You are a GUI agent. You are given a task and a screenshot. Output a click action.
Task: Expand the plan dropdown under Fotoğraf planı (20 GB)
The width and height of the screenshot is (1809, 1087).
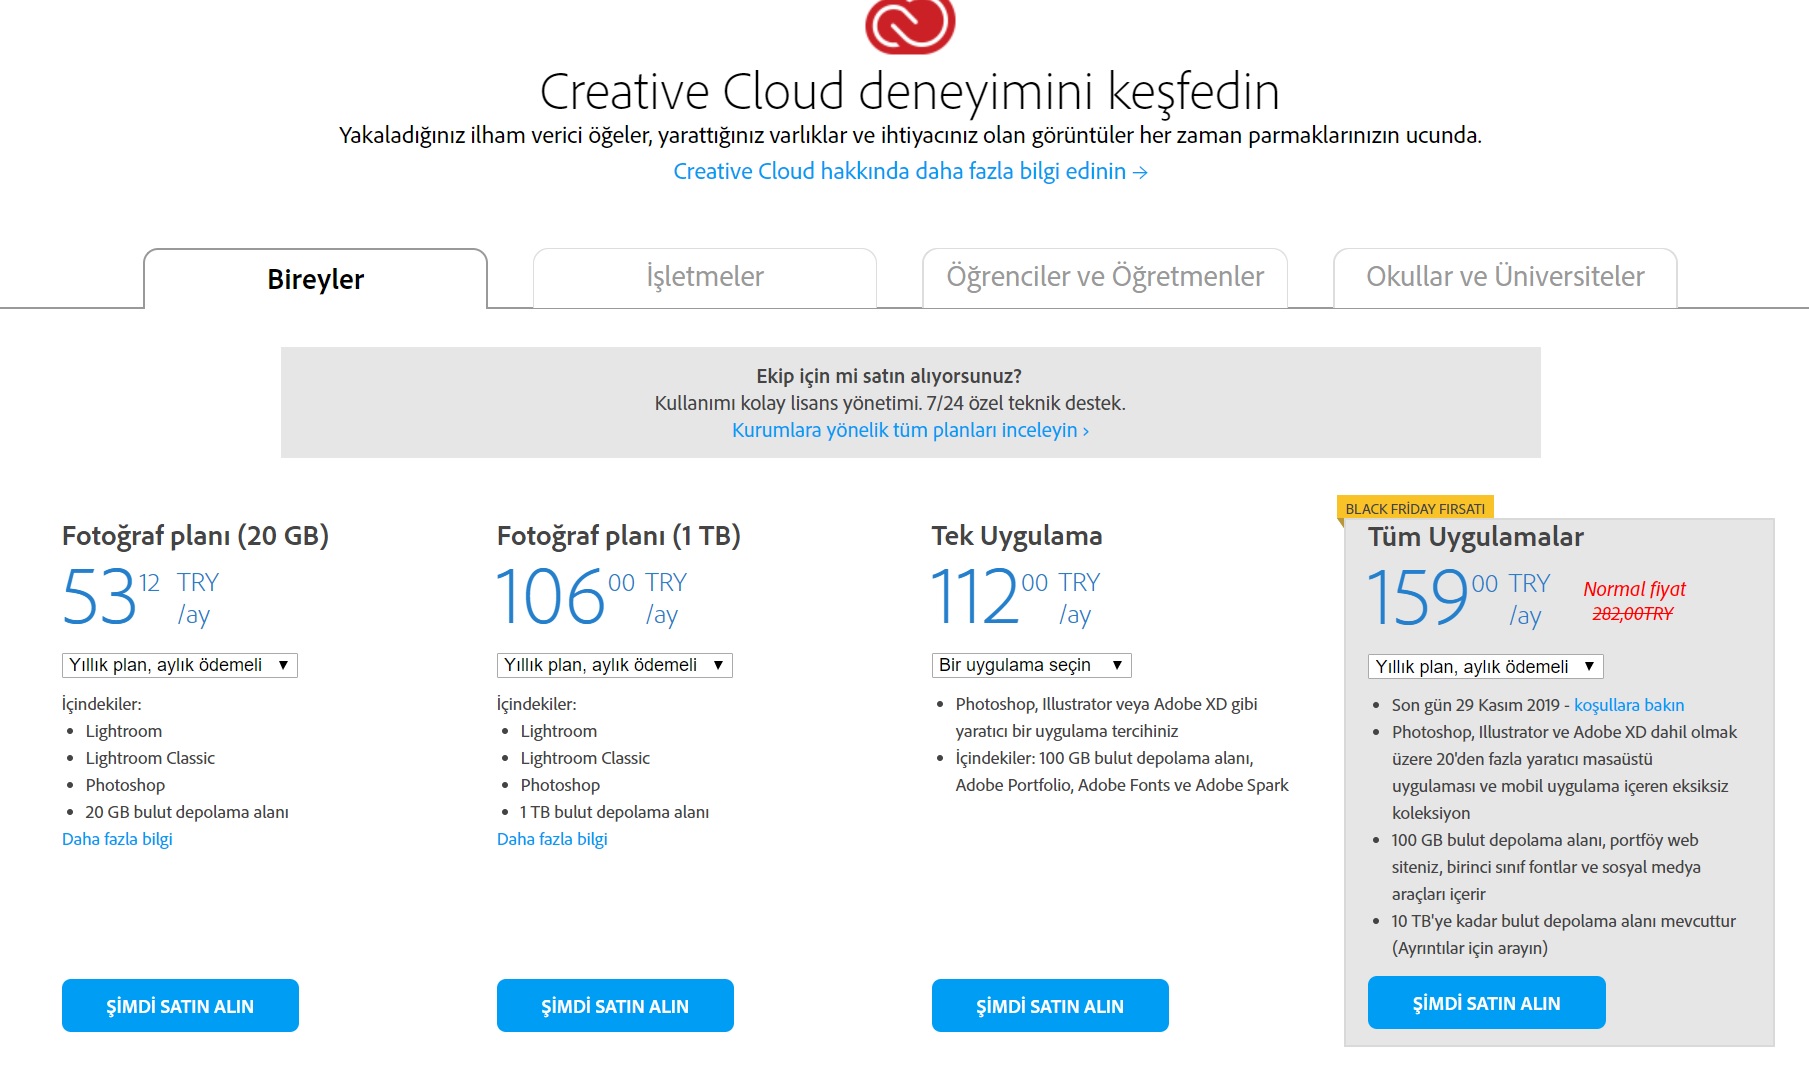(x=180, y=665)
